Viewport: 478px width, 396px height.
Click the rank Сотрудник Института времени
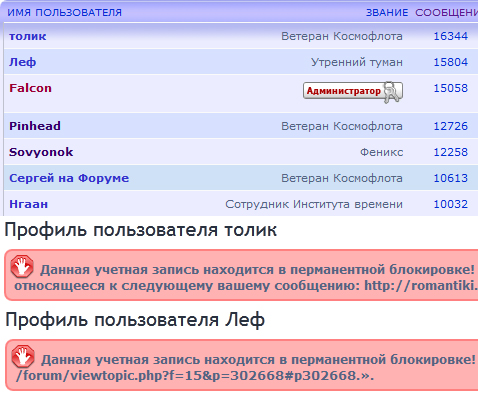[x=314, y=204]
